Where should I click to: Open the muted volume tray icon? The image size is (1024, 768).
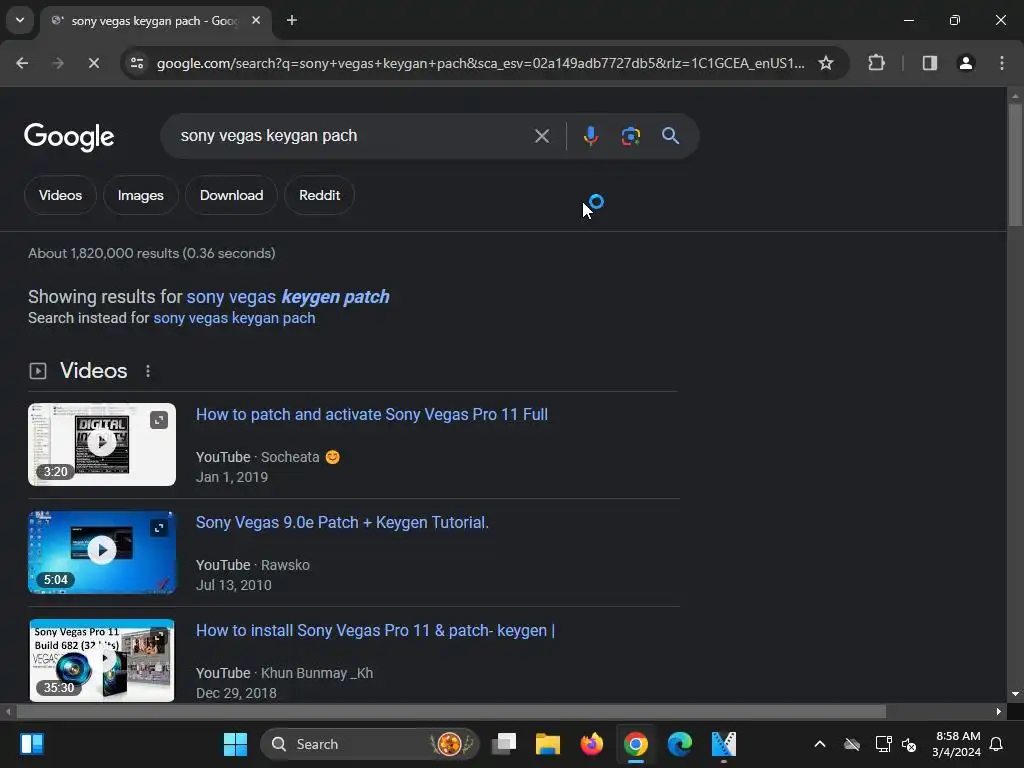click(x=909, y=744)
